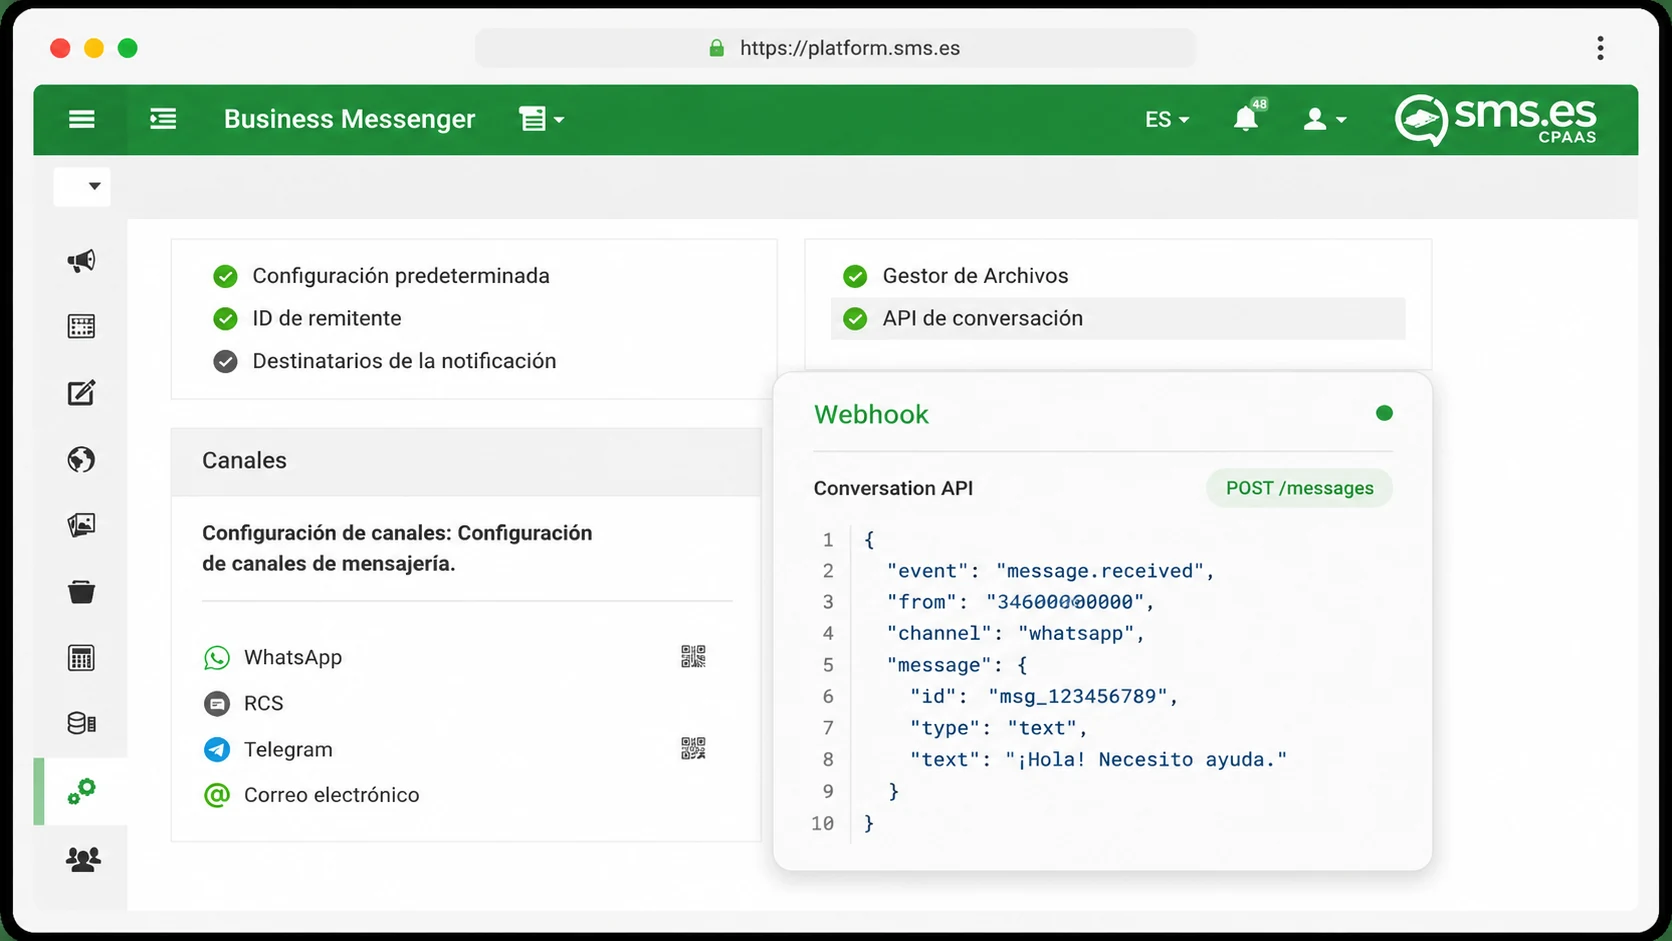Toggle the indented list sidebar icon

[163, 119]
